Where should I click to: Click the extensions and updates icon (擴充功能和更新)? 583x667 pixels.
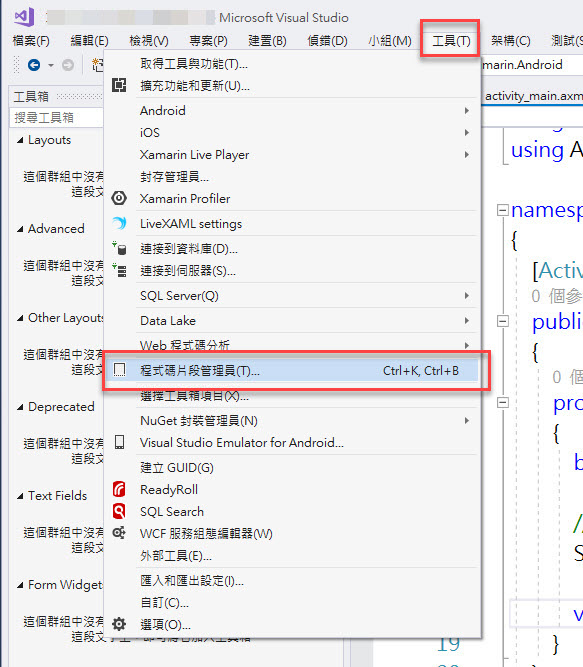point(119,85)
